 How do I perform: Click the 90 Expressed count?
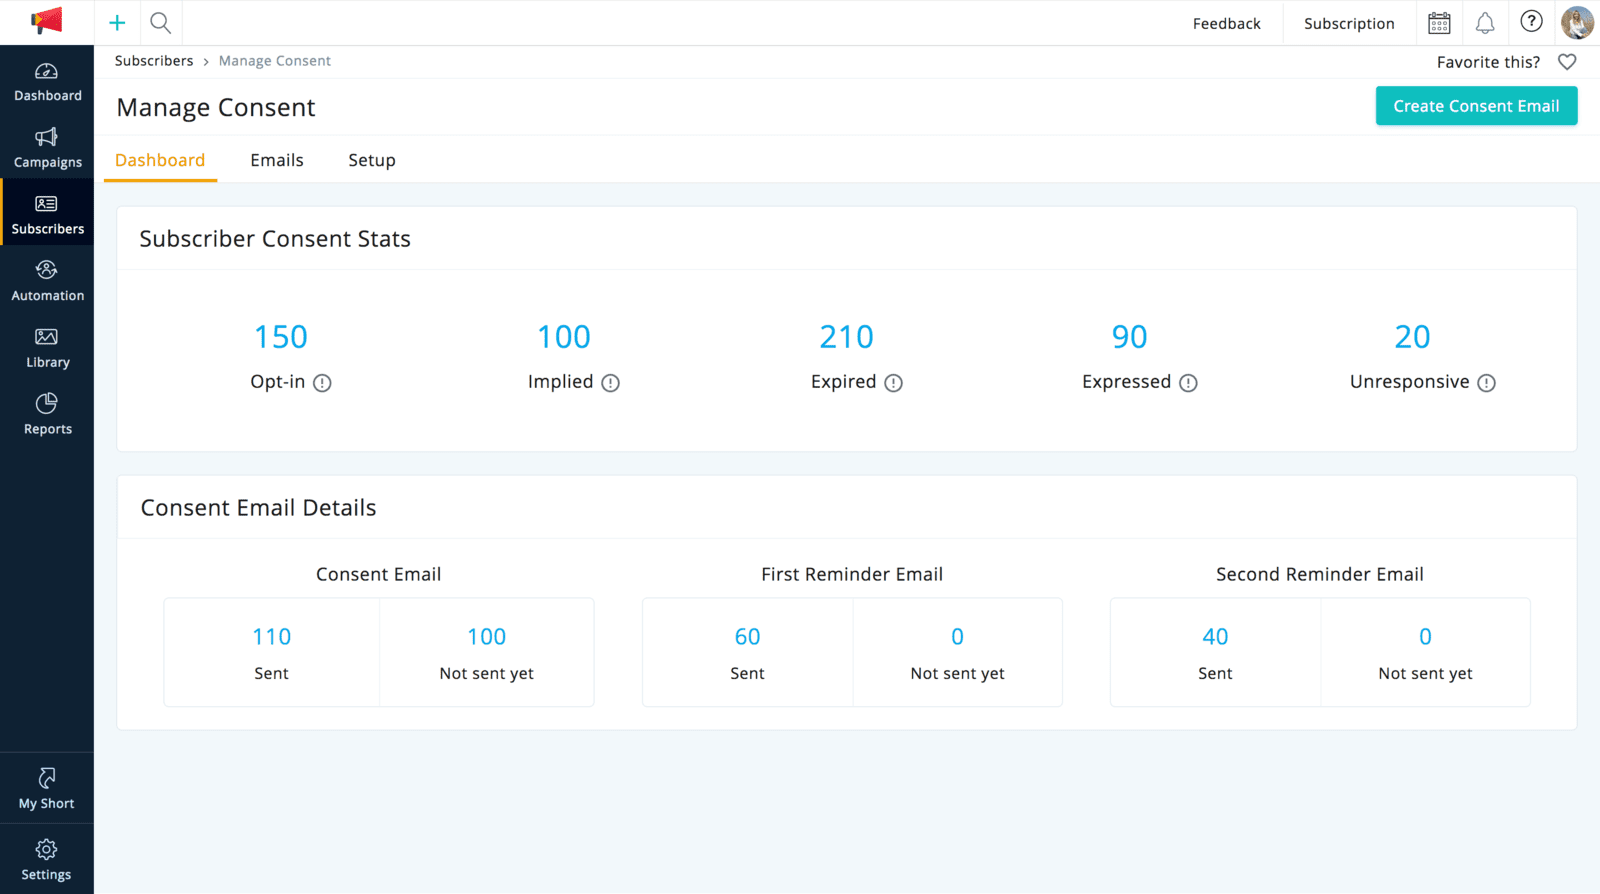(1130, 337)
